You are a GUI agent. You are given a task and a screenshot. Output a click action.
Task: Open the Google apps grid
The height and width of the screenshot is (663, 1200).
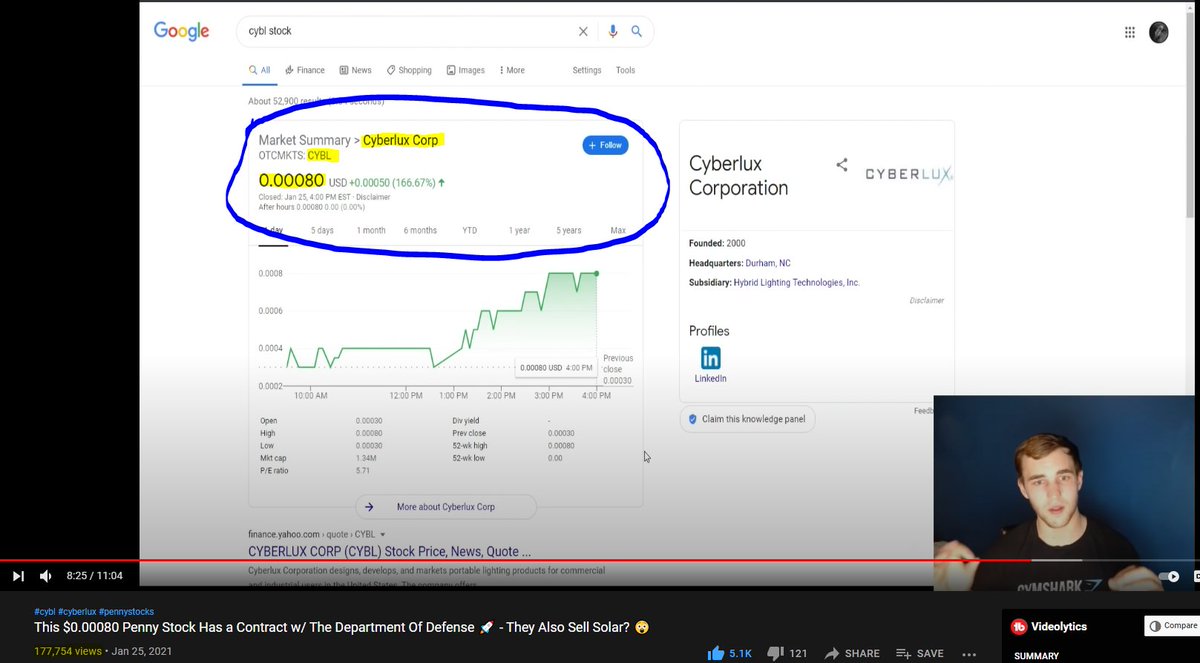(1129, 32)
